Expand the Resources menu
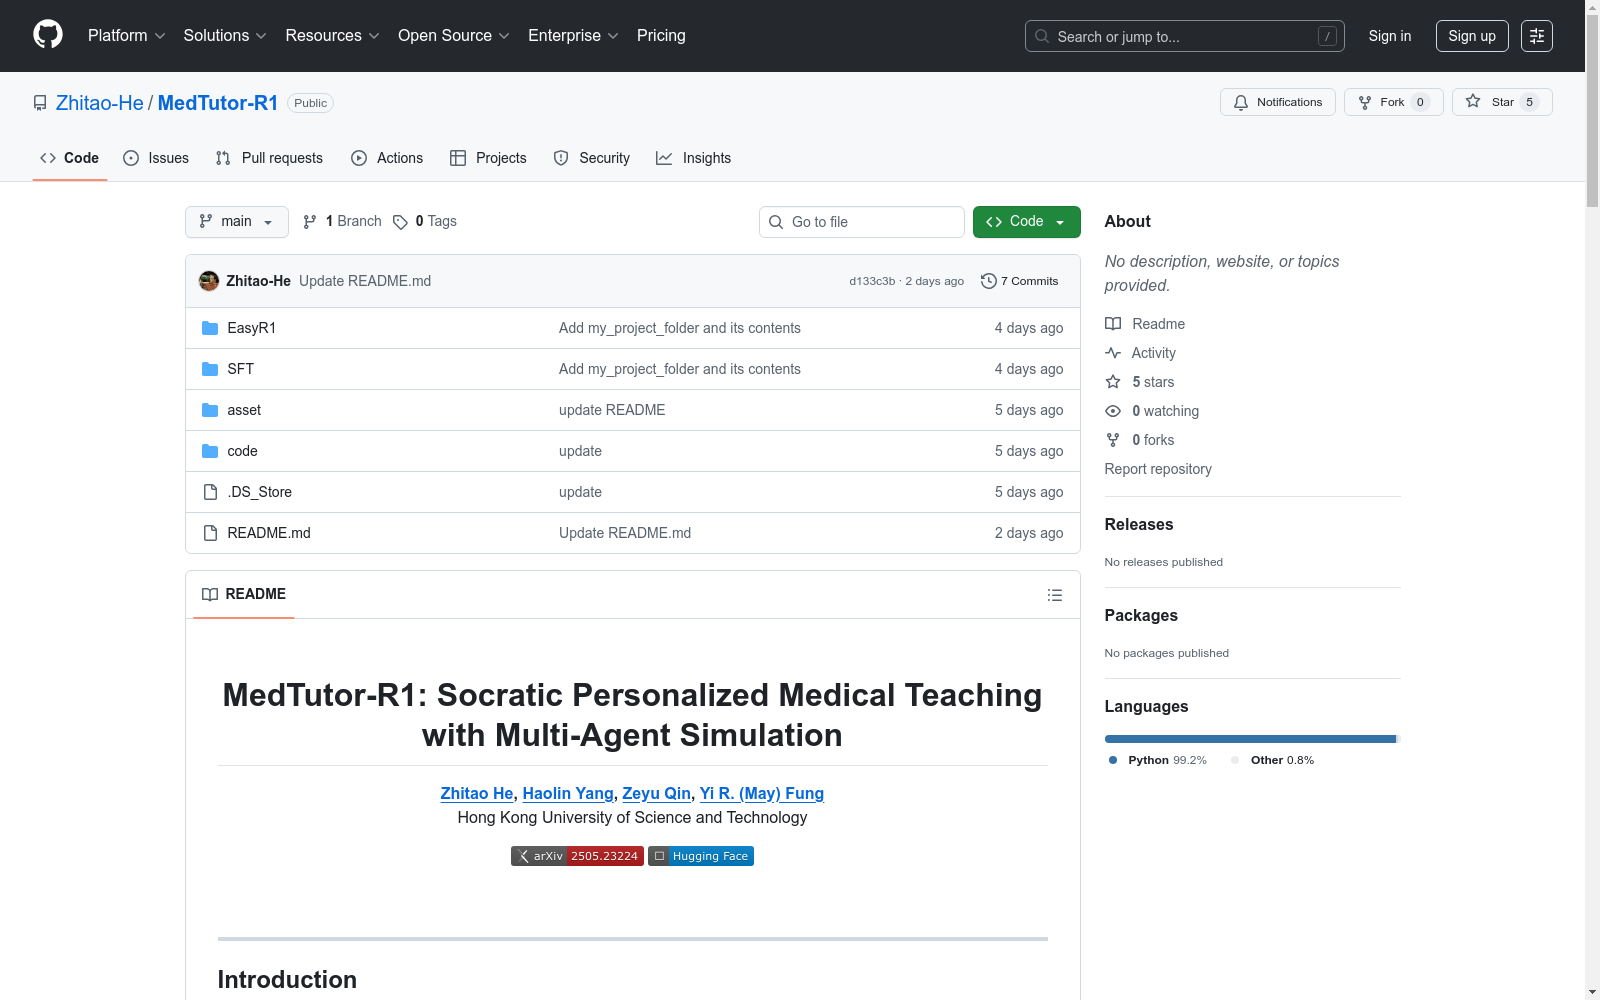Image resolution: width=1600 pixels, height=1000 pixels. tap(332, 36)
